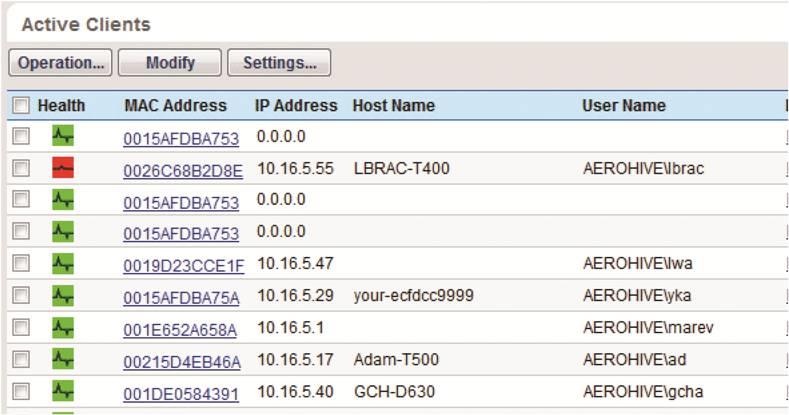Click the Modify button
Viewport: 789px width, 415px height.
[170, 62]
